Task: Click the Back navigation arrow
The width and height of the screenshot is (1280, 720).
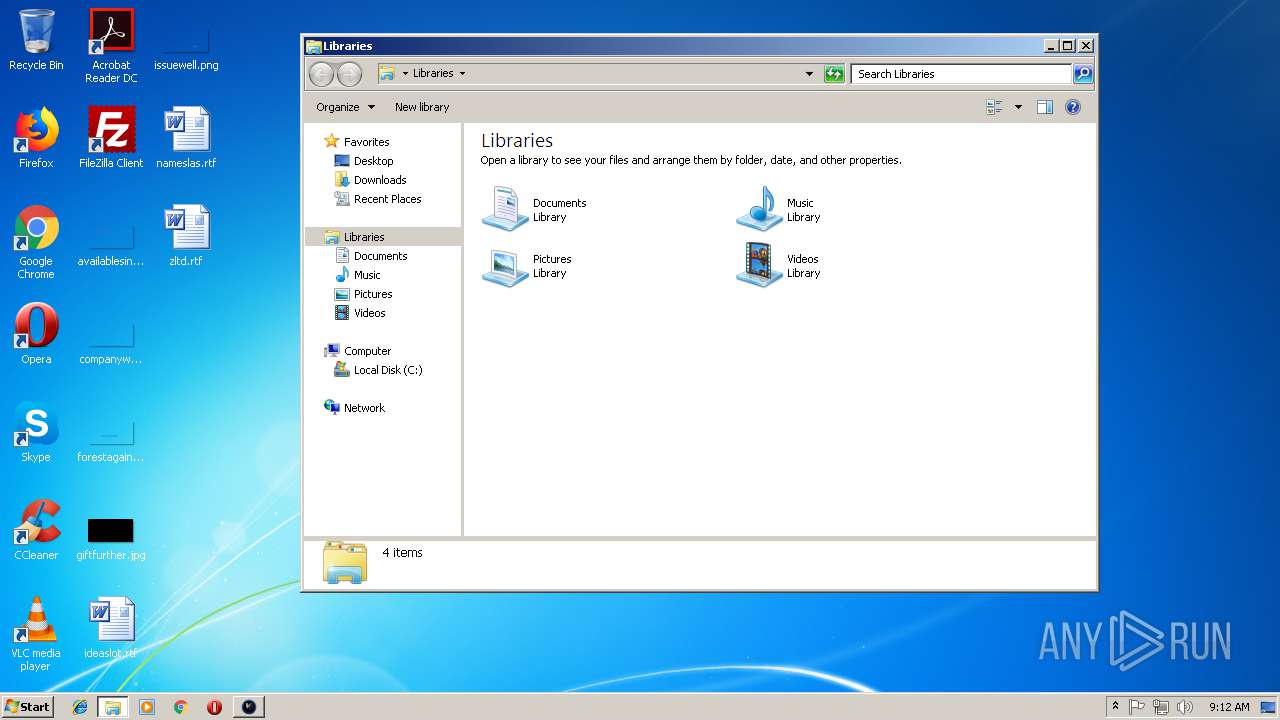Action: tap(321, 73)
